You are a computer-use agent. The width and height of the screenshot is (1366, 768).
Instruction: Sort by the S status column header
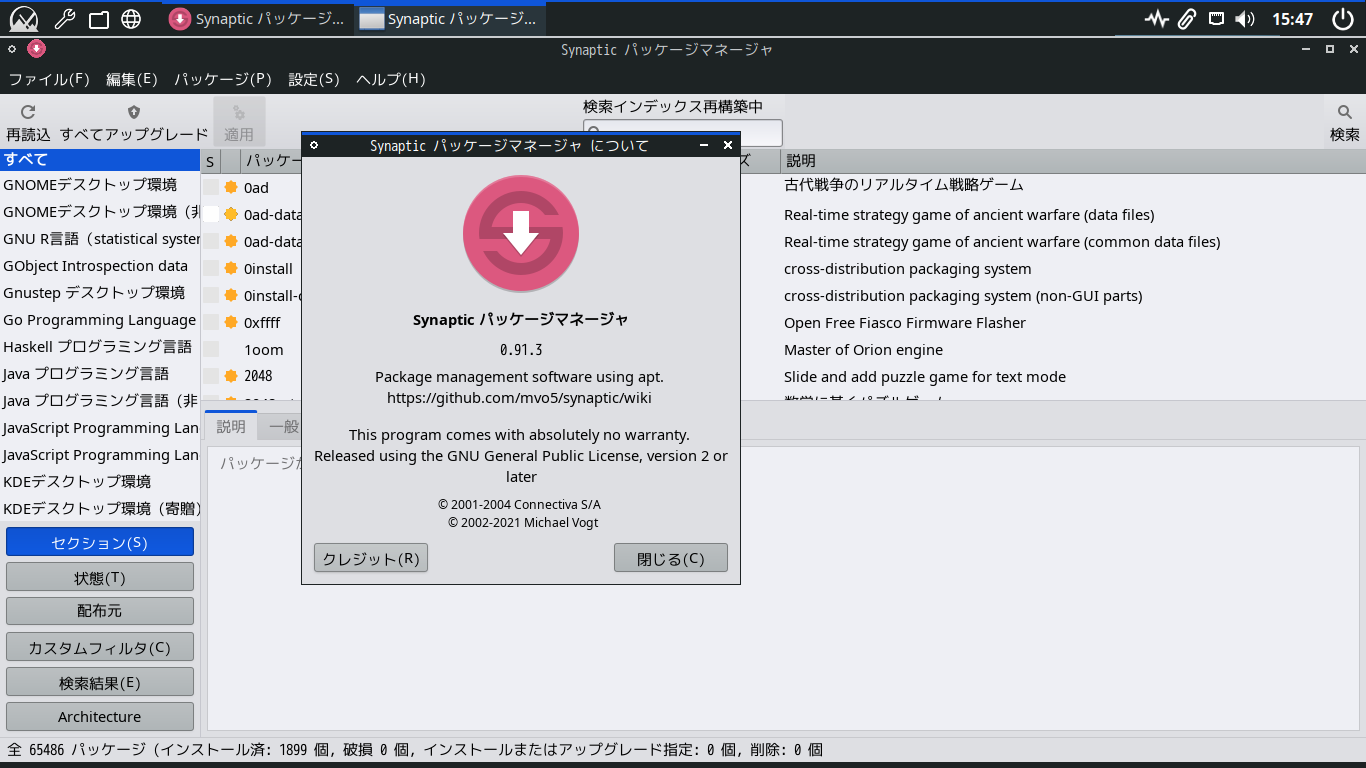211,161
